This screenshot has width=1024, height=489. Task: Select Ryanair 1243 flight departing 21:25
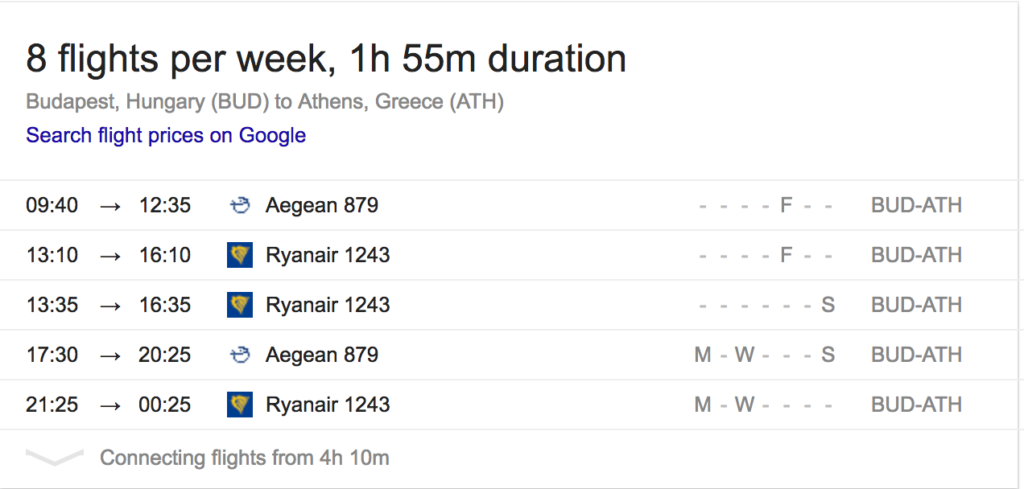(x=509, y=405)
